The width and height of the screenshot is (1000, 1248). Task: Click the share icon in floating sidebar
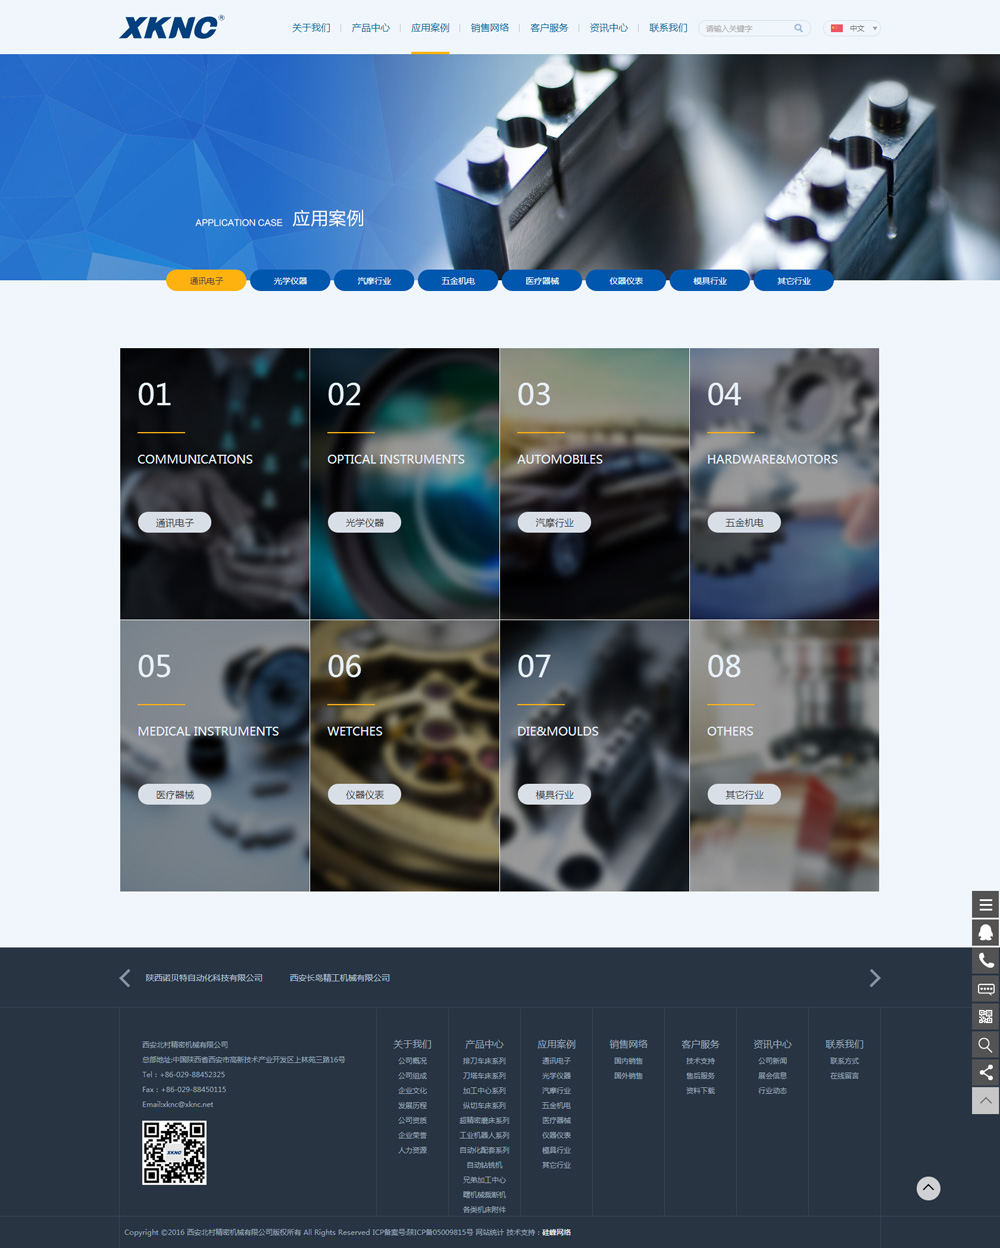tap(985, 1073)
